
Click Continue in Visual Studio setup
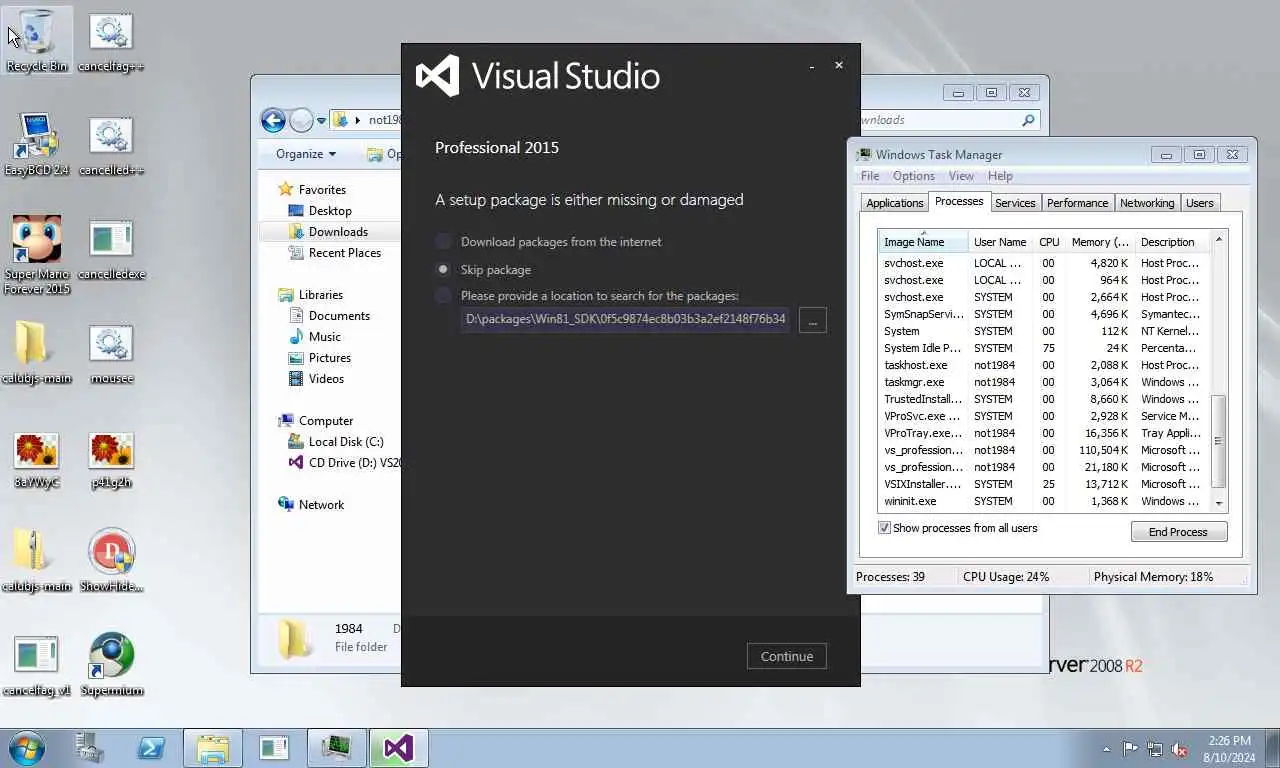click(787, 656)
